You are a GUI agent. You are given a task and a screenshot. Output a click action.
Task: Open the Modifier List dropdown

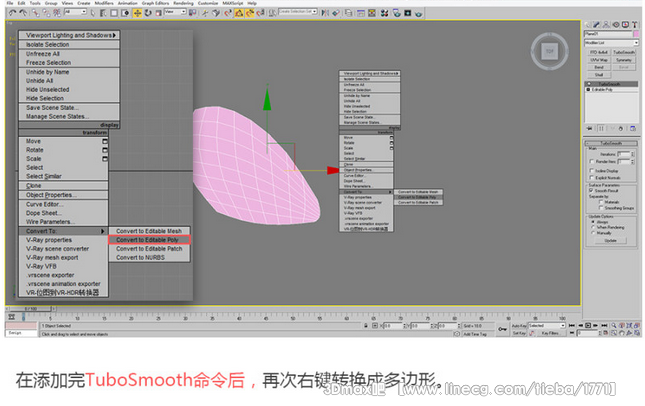click(611, 43)
